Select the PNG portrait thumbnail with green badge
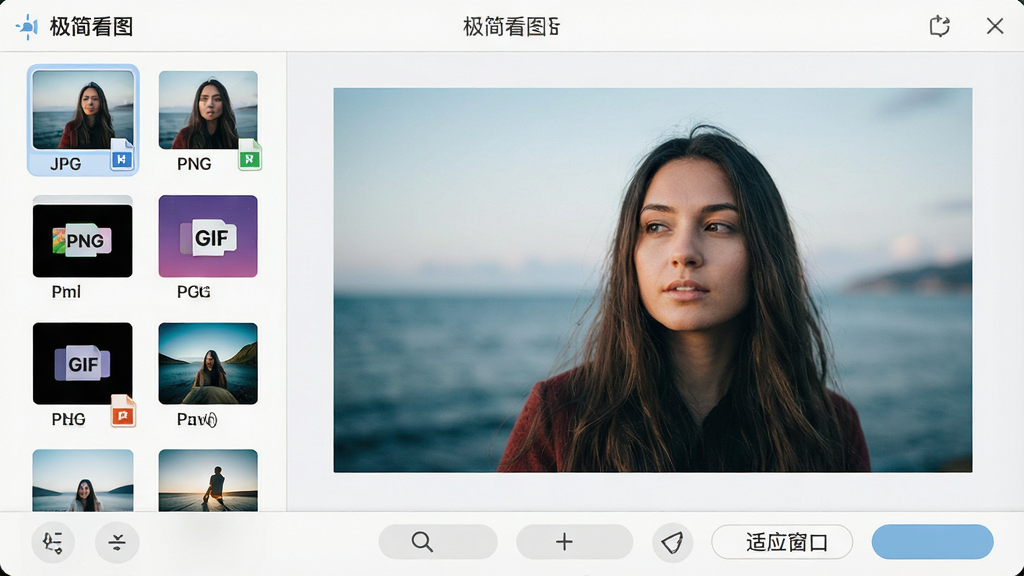This screenshot has width=1024, height=576. click(x=208, y=109)
